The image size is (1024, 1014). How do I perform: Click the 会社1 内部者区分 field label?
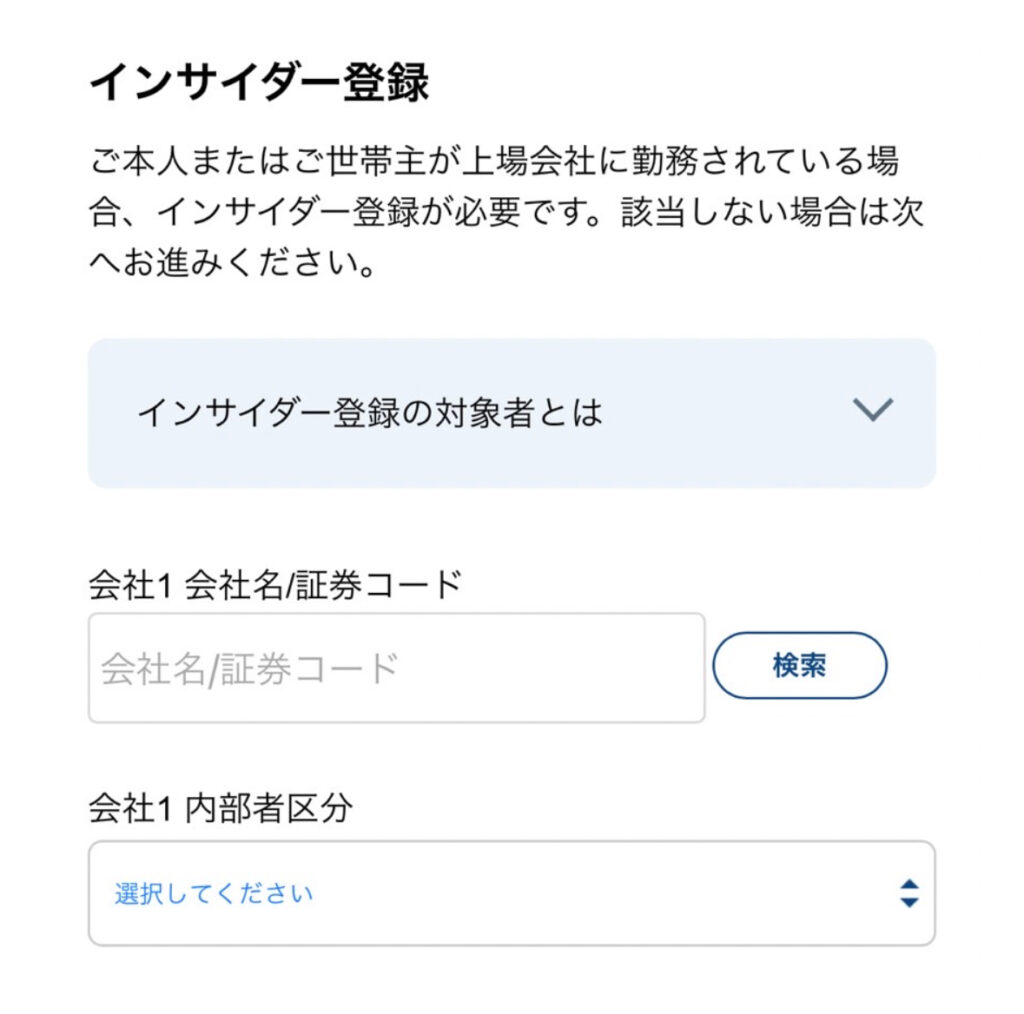point(221,809)
